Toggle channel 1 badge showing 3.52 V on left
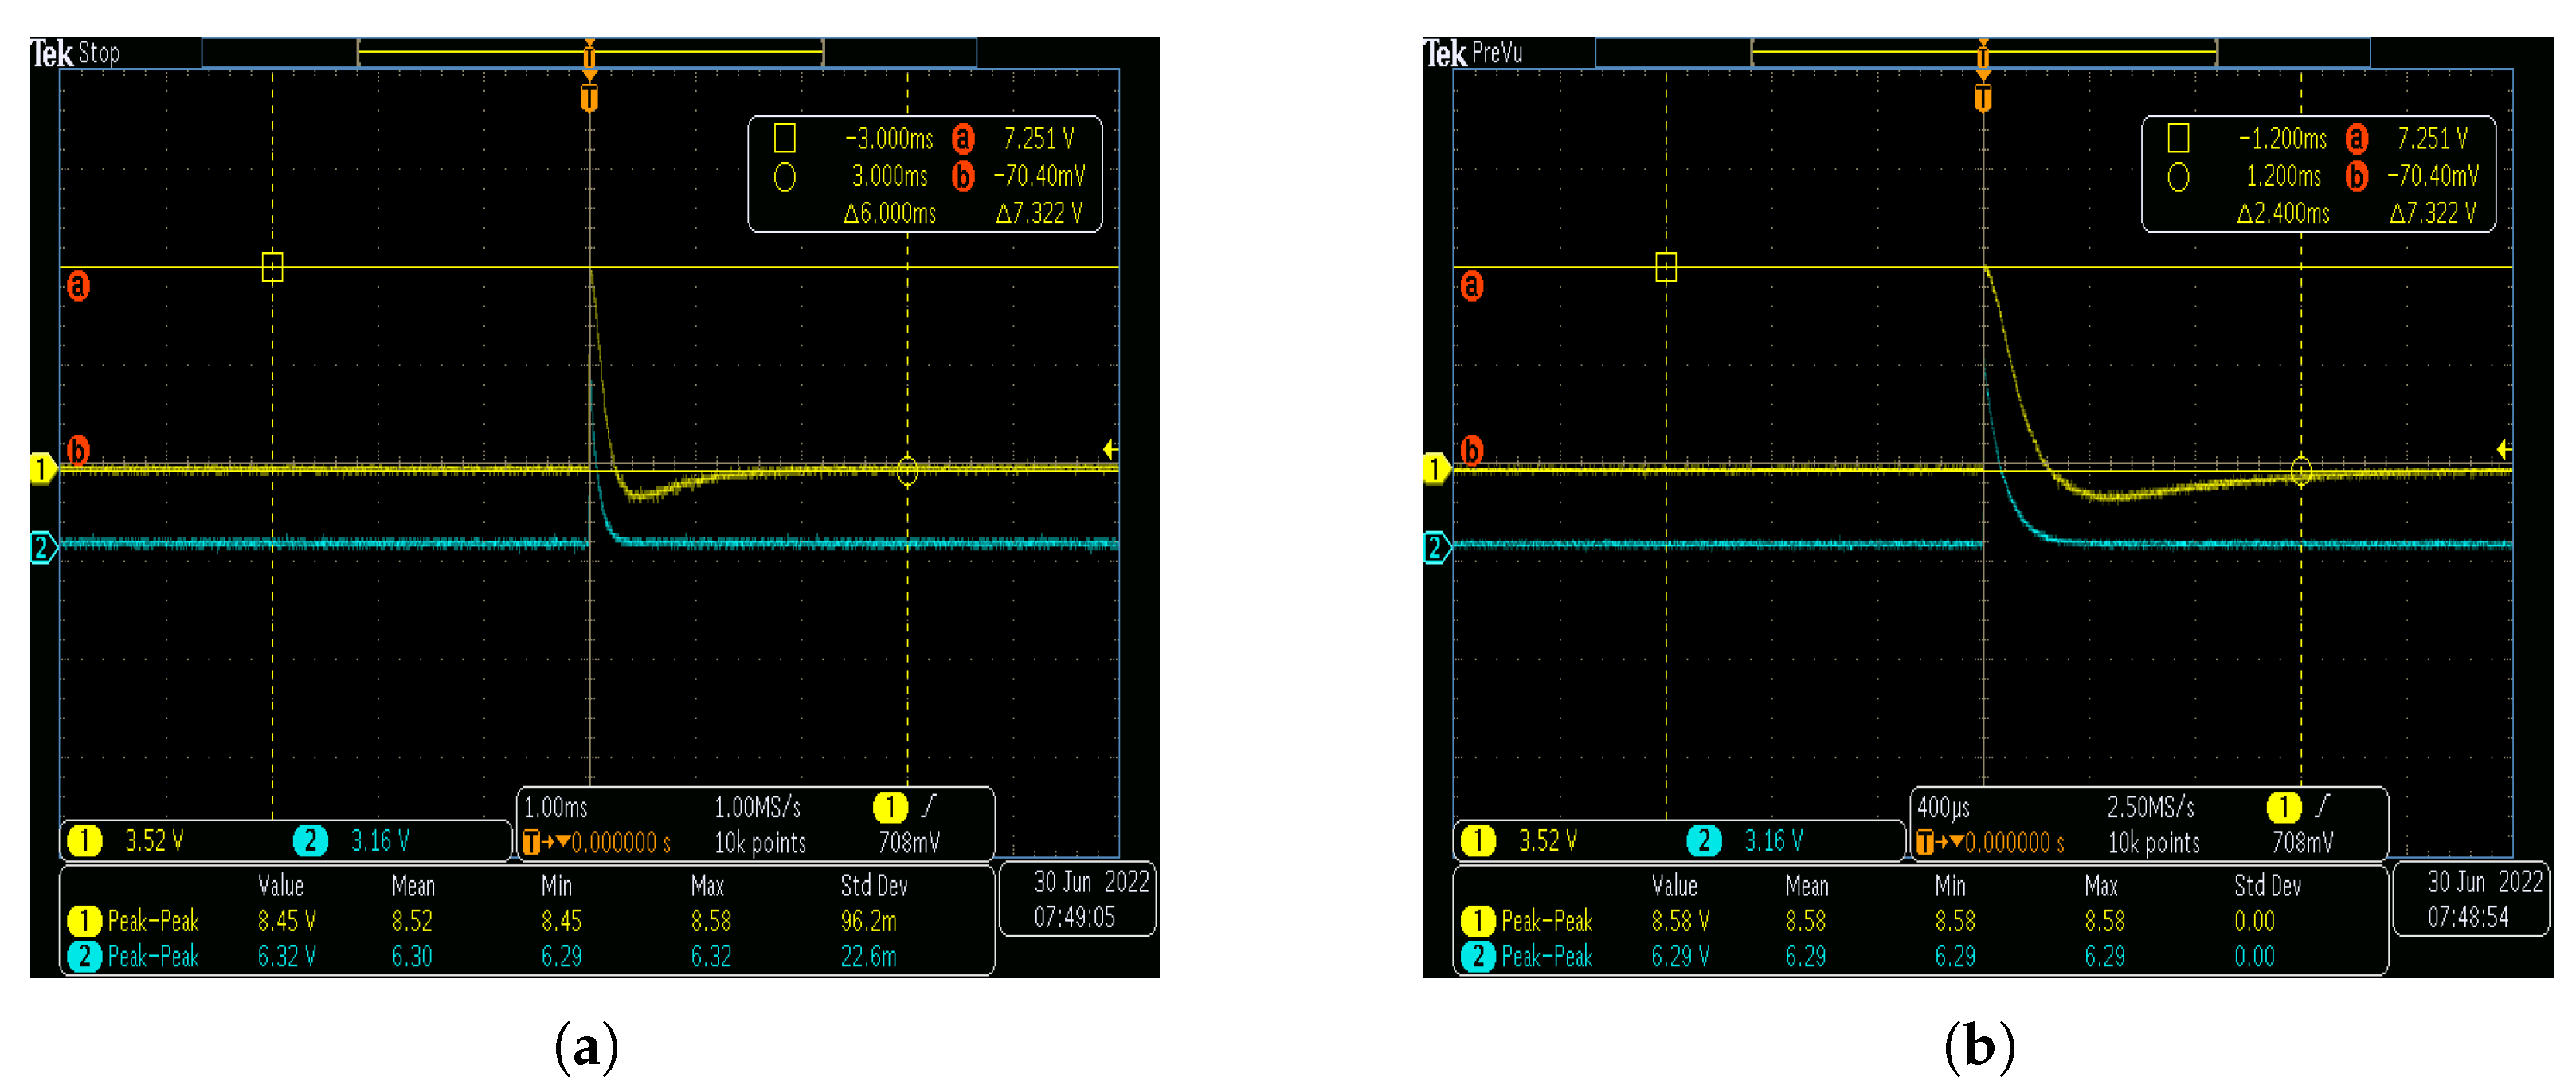This screenshot has height=1092, width=2576. [x=86, y=840]
